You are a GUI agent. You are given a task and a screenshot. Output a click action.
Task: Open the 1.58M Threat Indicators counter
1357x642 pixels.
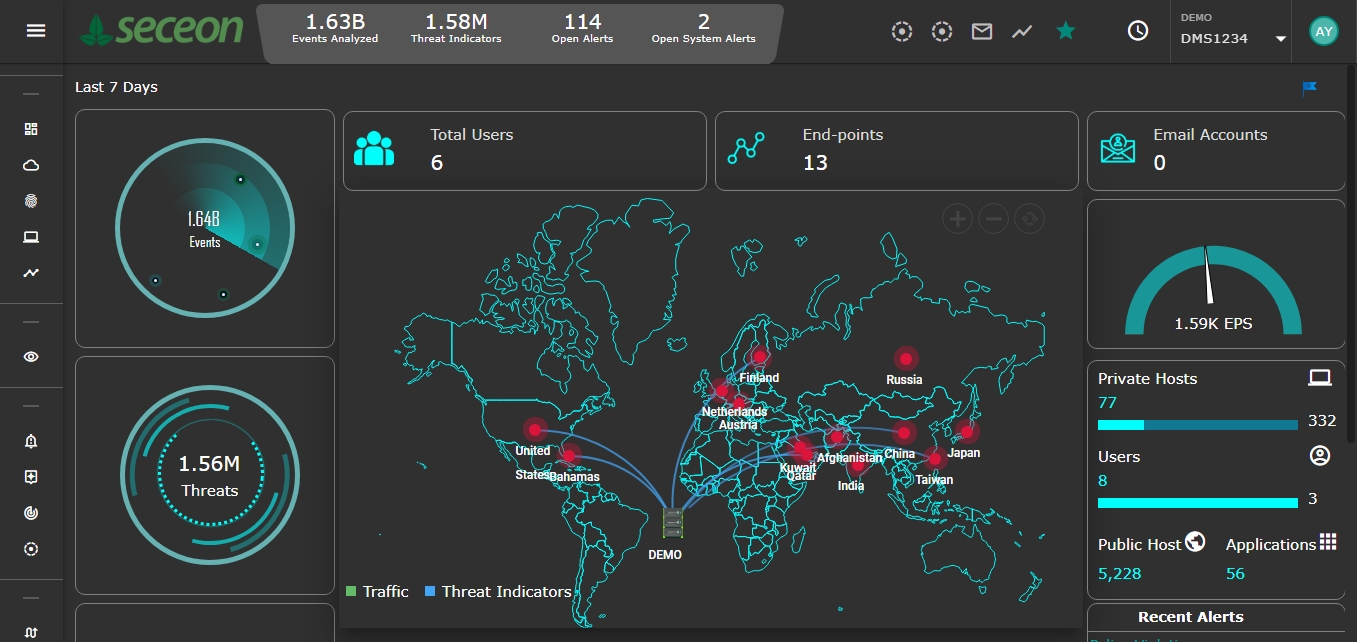click(x=456, y=28)
